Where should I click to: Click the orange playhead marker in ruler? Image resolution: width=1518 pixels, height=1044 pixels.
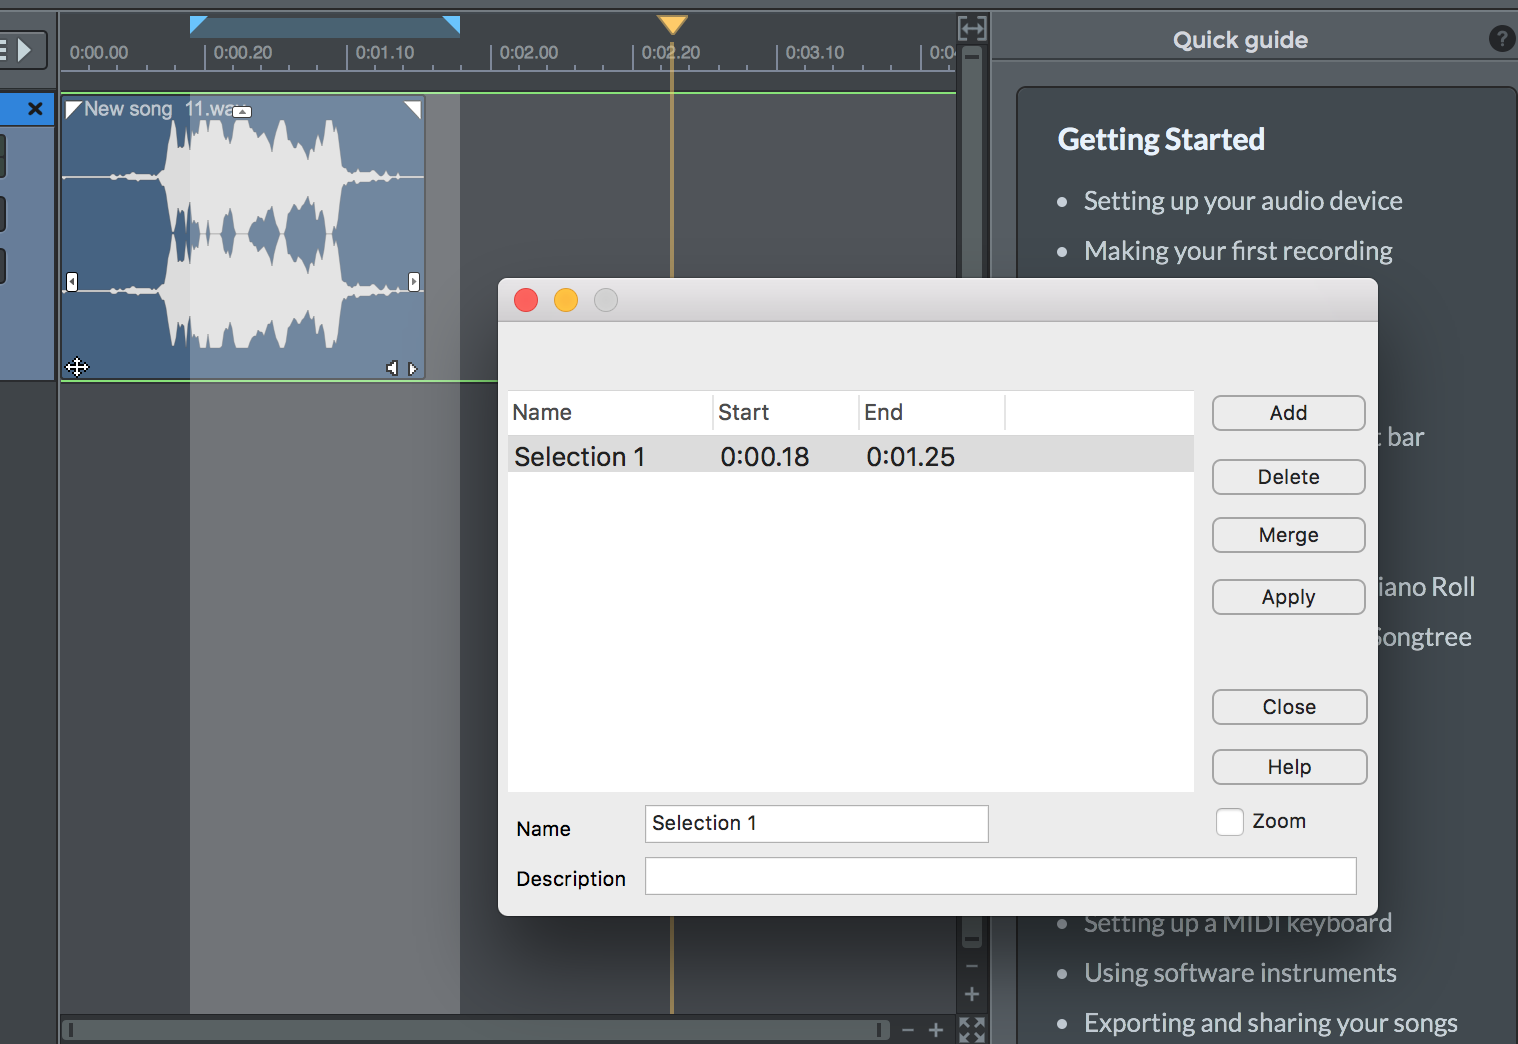672,24
